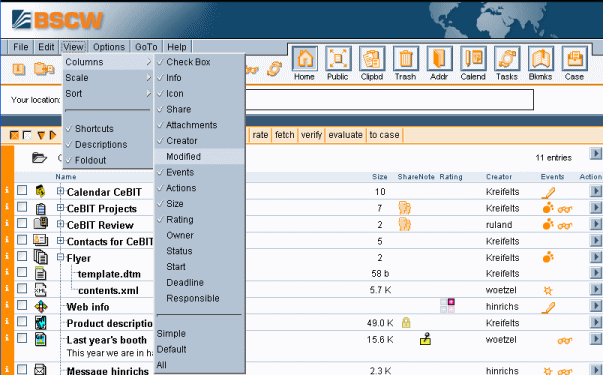Screen dimensions: 603x375
Task: Click the rating icon in Web info row
Action: click(x=447, y=306)
